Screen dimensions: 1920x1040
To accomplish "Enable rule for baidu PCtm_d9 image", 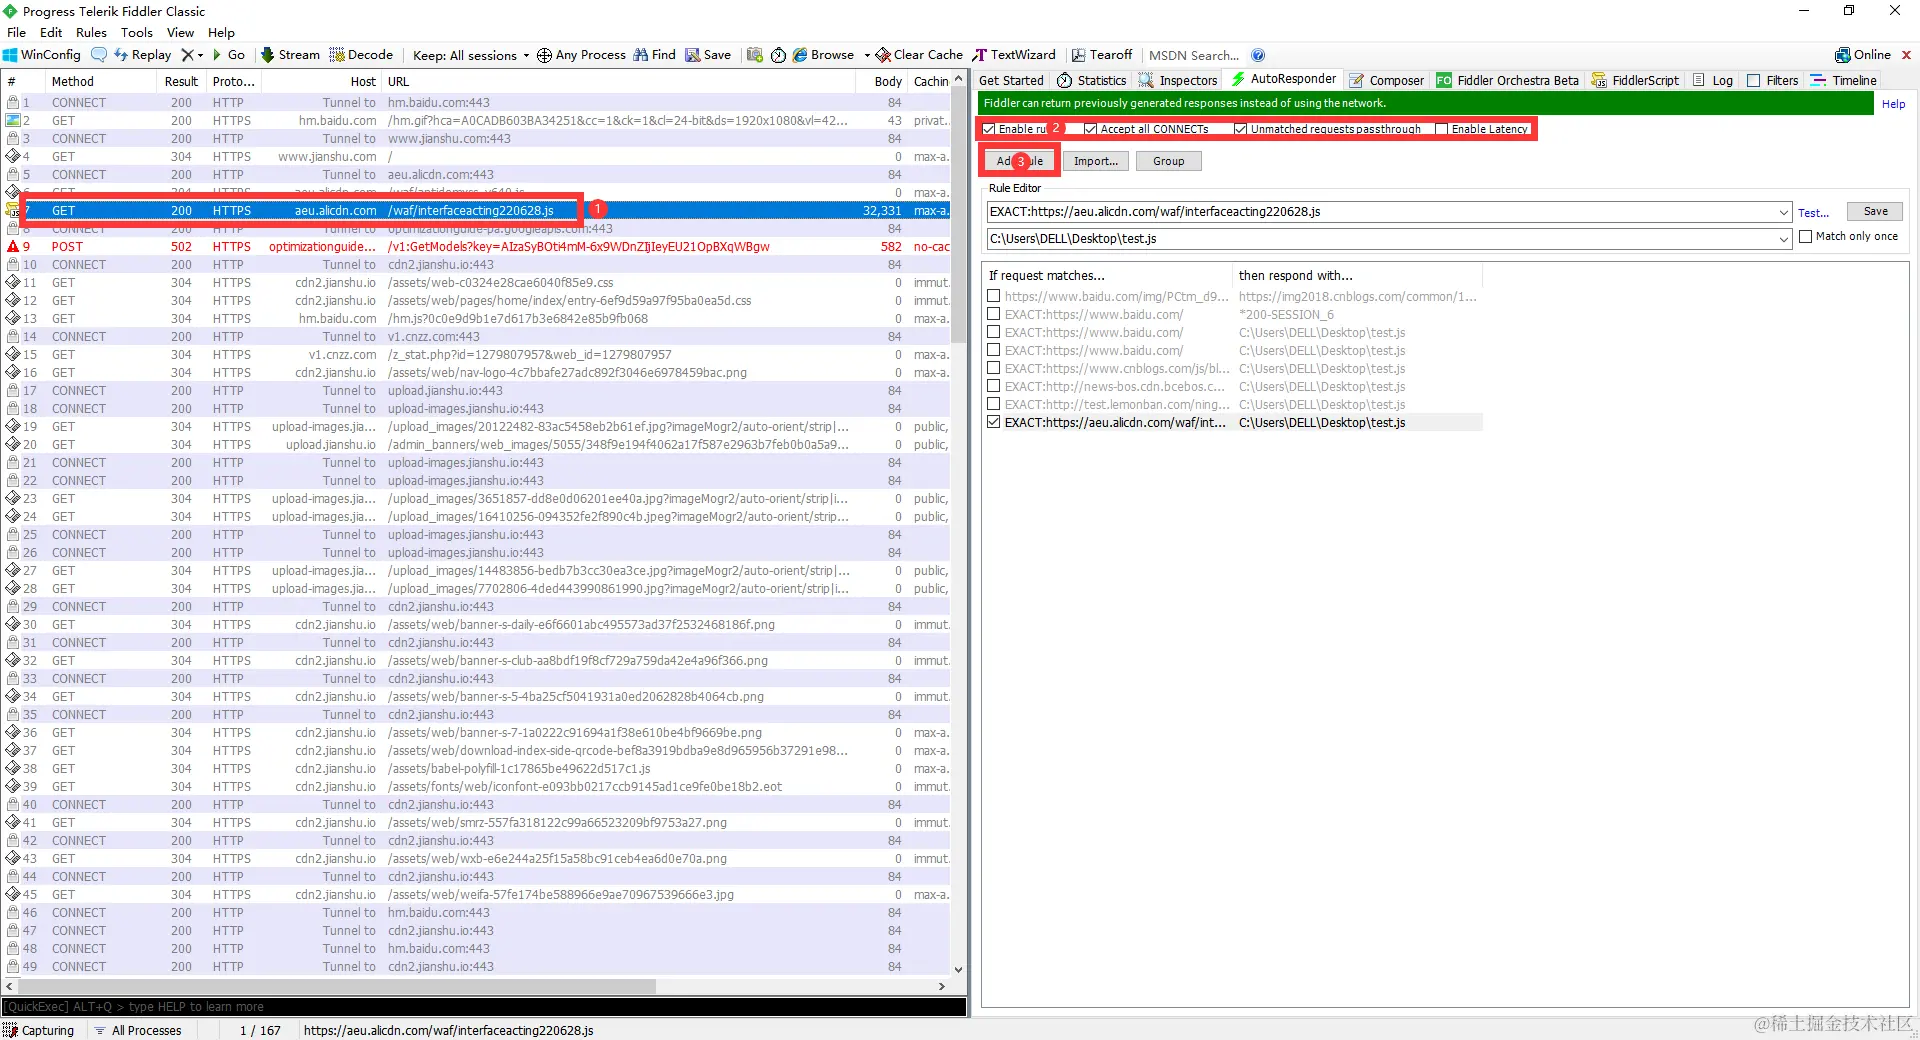I will pyautogui.click(x=994, y=296).
